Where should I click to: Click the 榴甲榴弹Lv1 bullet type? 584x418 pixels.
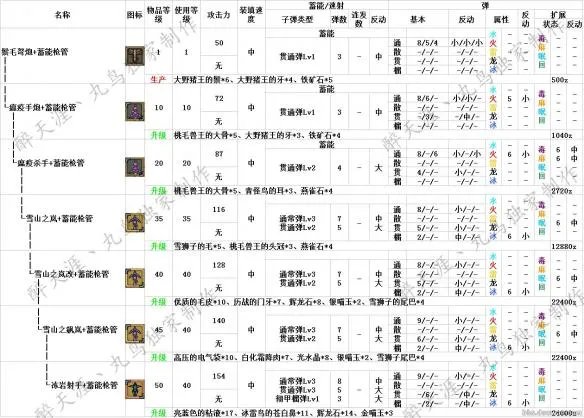tap(297, 399)
